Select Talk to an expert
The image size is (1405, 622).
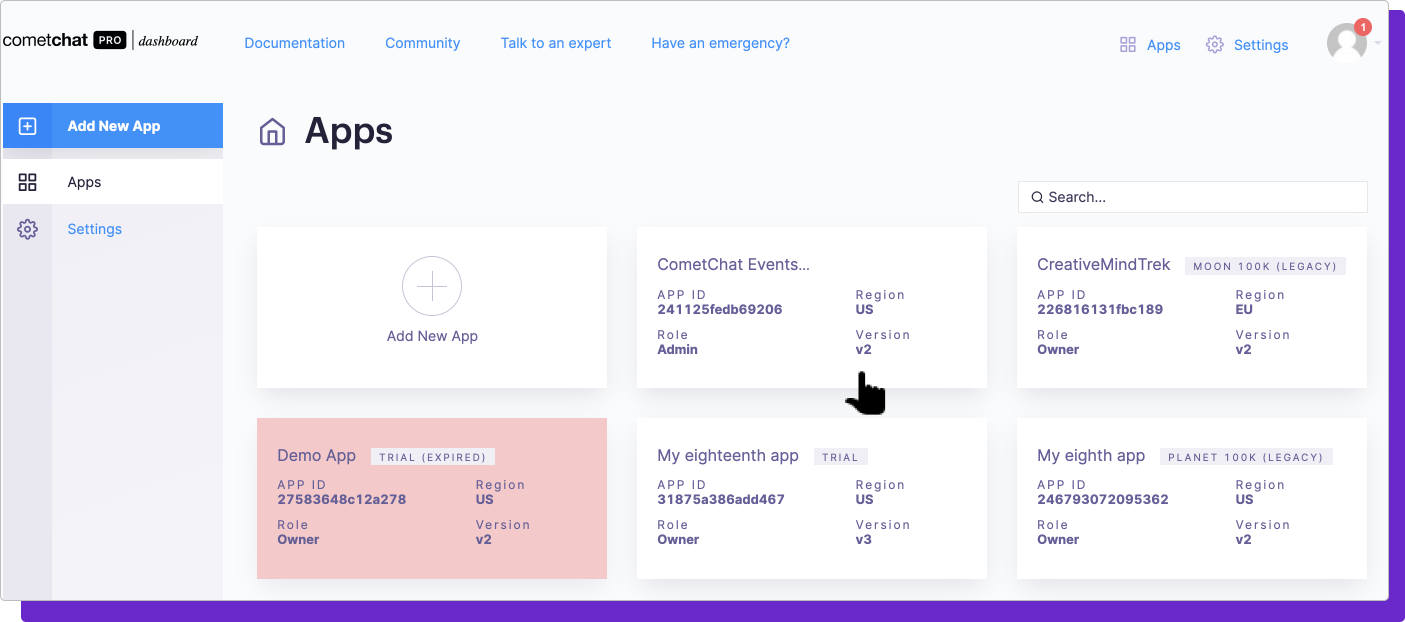click(556, 43)
